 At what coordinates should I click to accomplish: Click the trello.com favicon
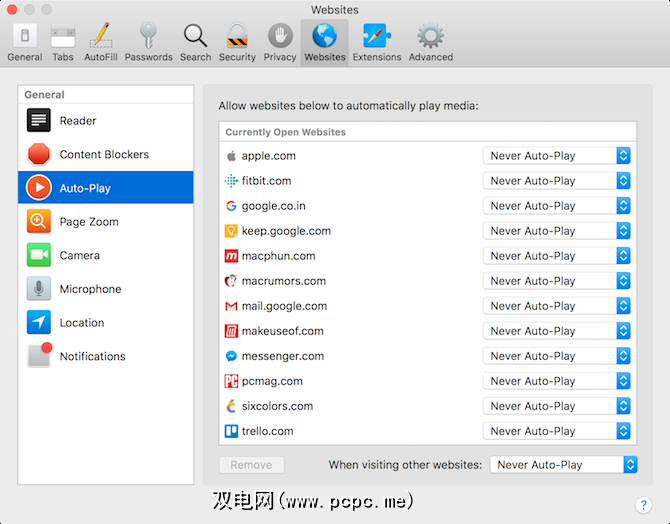tap(231, 431)
